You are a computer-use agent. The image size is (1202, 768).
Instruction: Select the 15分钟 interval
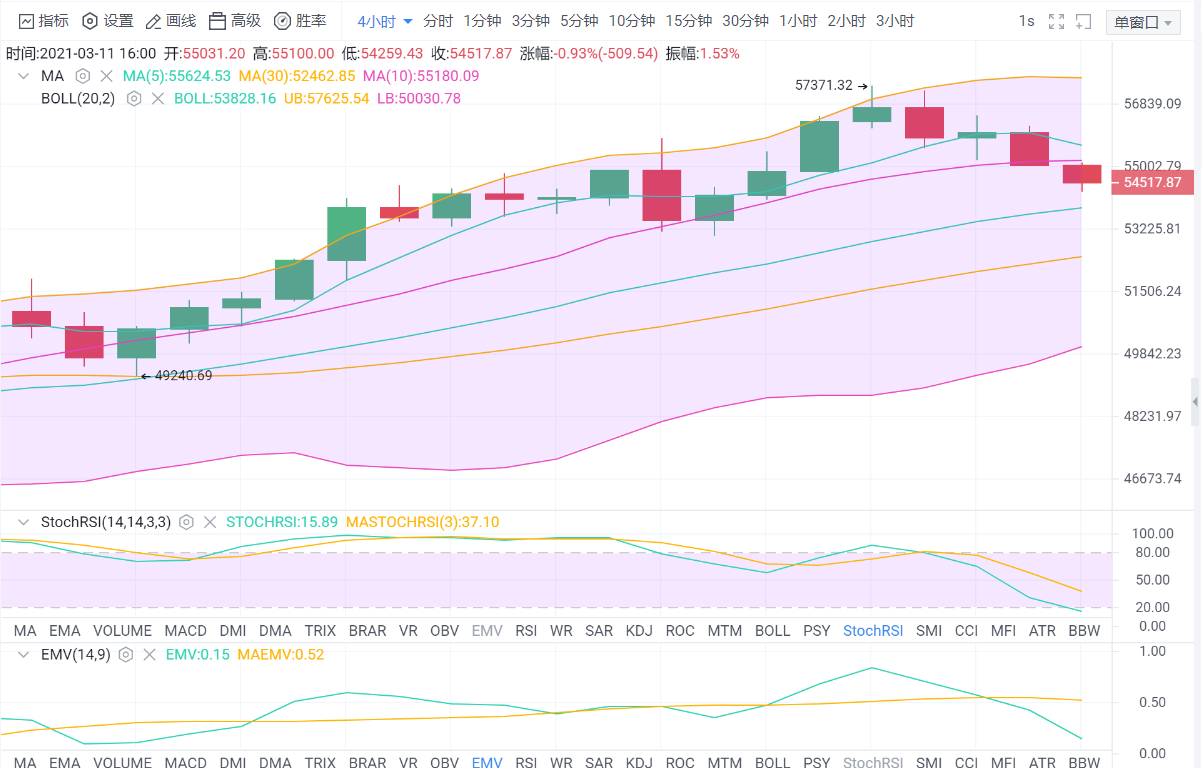click(x=689, y=21)
